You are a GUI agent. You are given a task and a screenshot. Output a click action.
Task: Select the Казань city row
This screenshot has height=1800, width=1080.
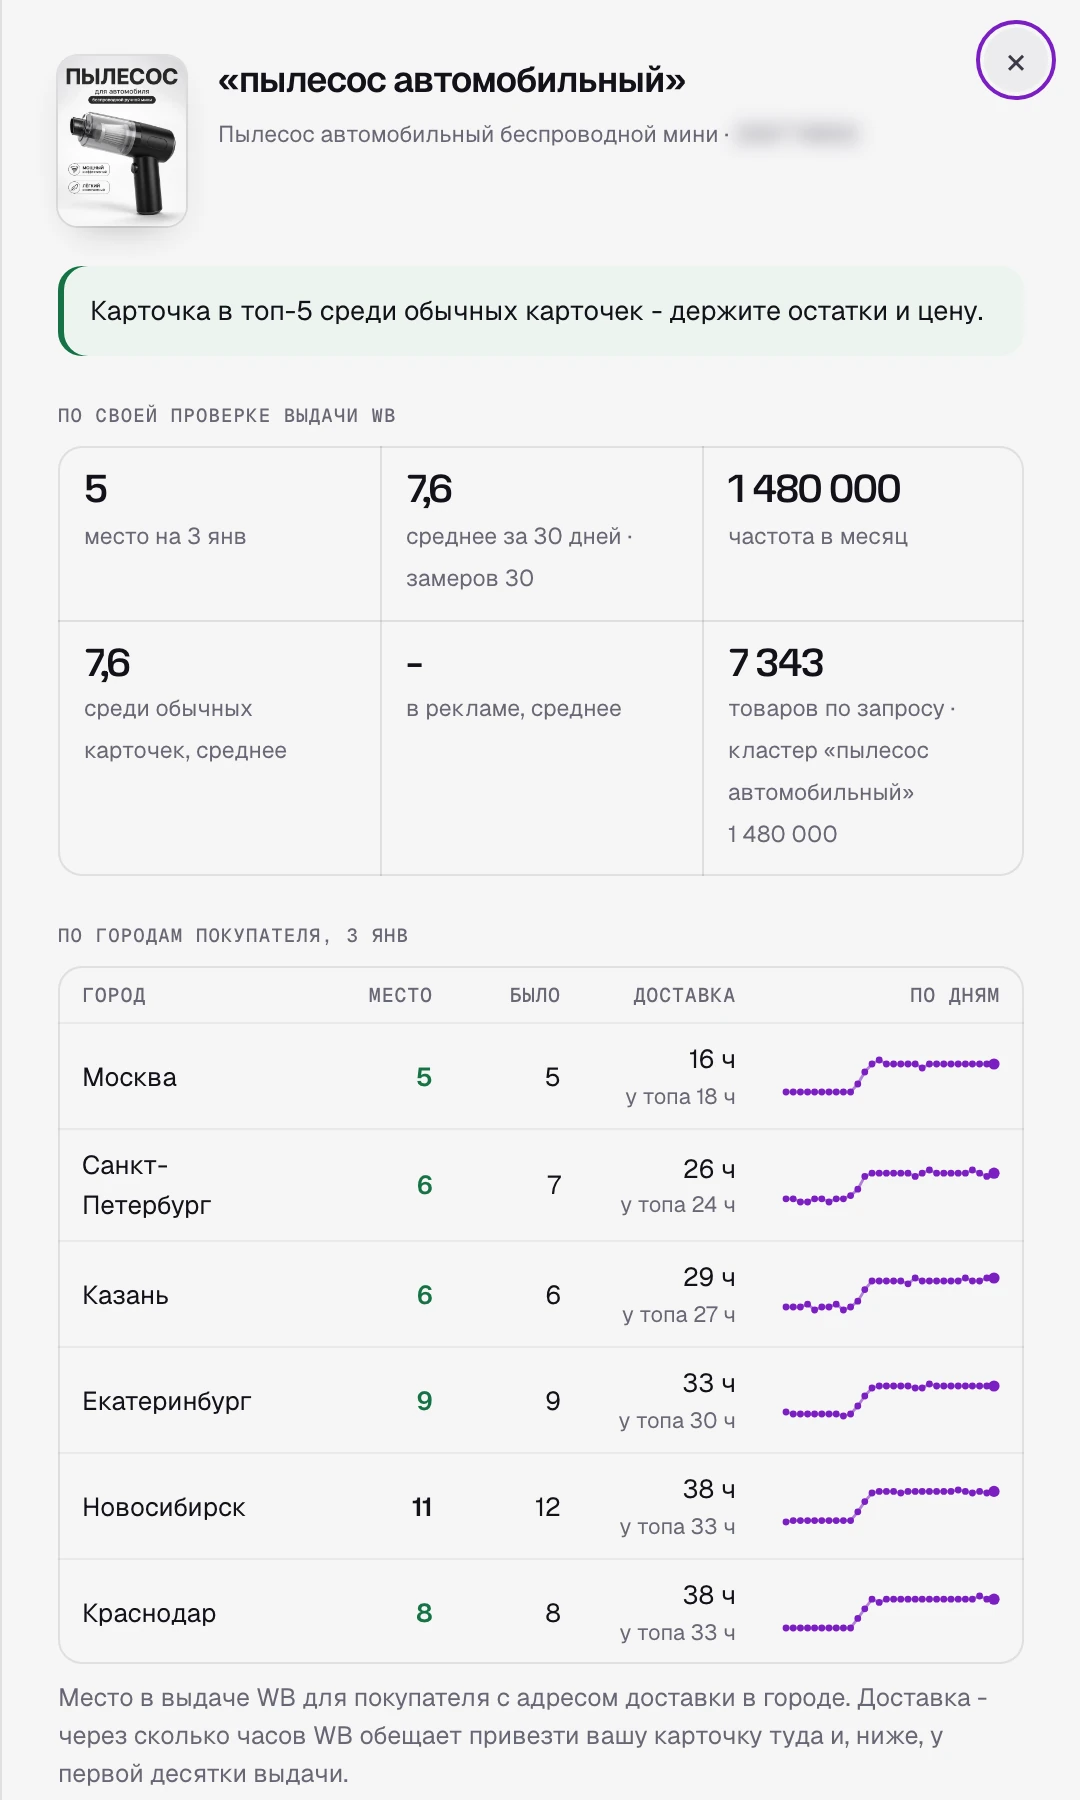click(540, 1295)
